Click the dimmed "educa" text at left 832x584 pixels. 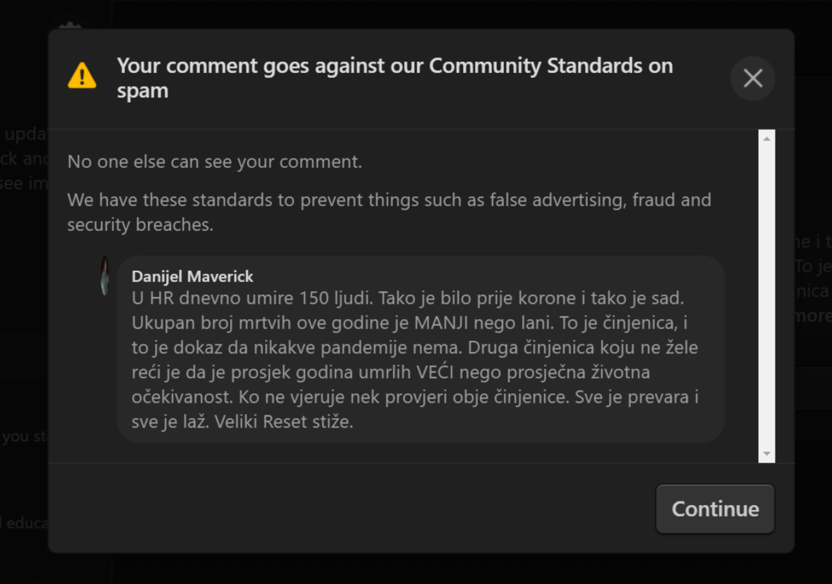point(22,522)
